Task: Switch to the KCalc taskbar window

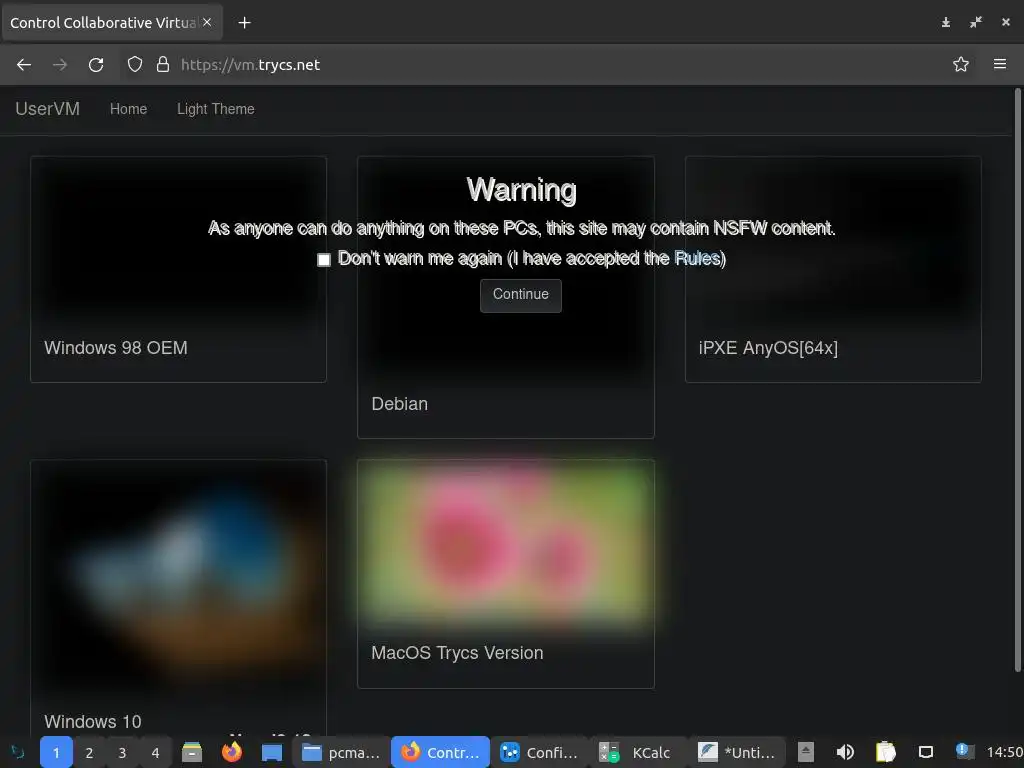Action: 639,752
